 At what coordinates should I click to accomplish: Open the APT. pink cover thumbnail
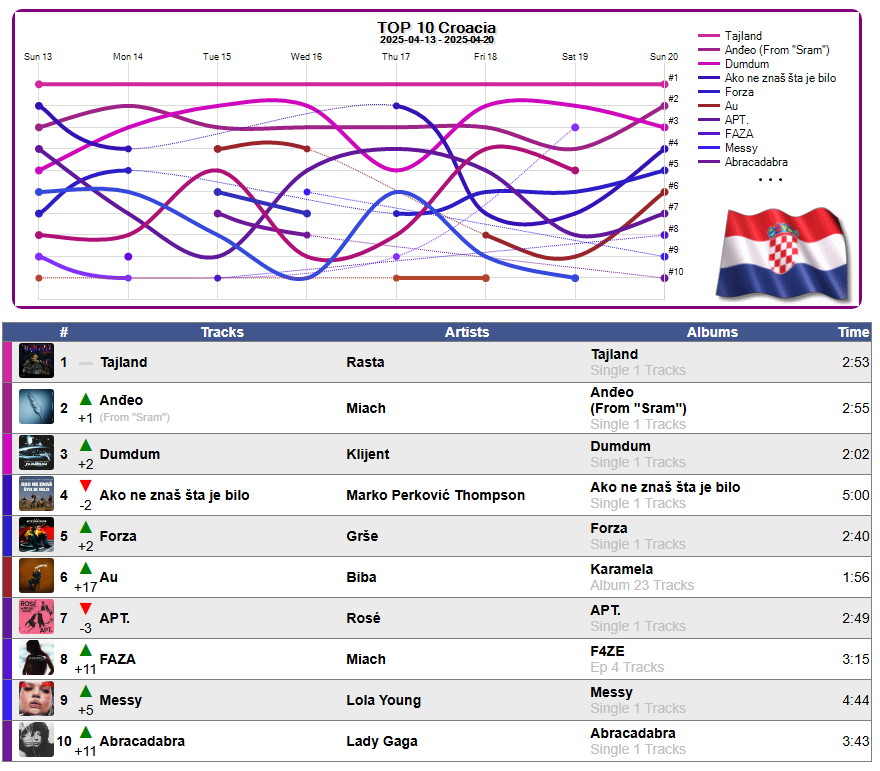pyautogui.click(x=36, y=617)
